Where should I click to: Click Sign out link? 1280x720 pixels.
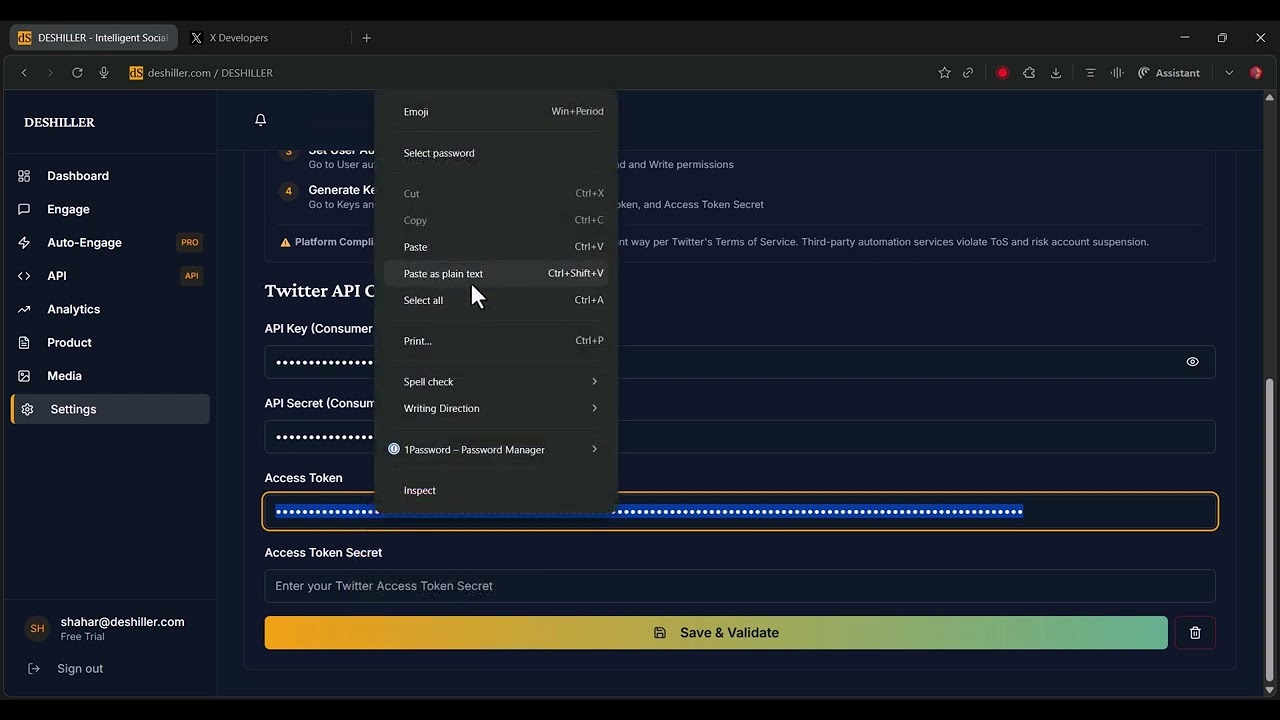(x=80, y=669)
